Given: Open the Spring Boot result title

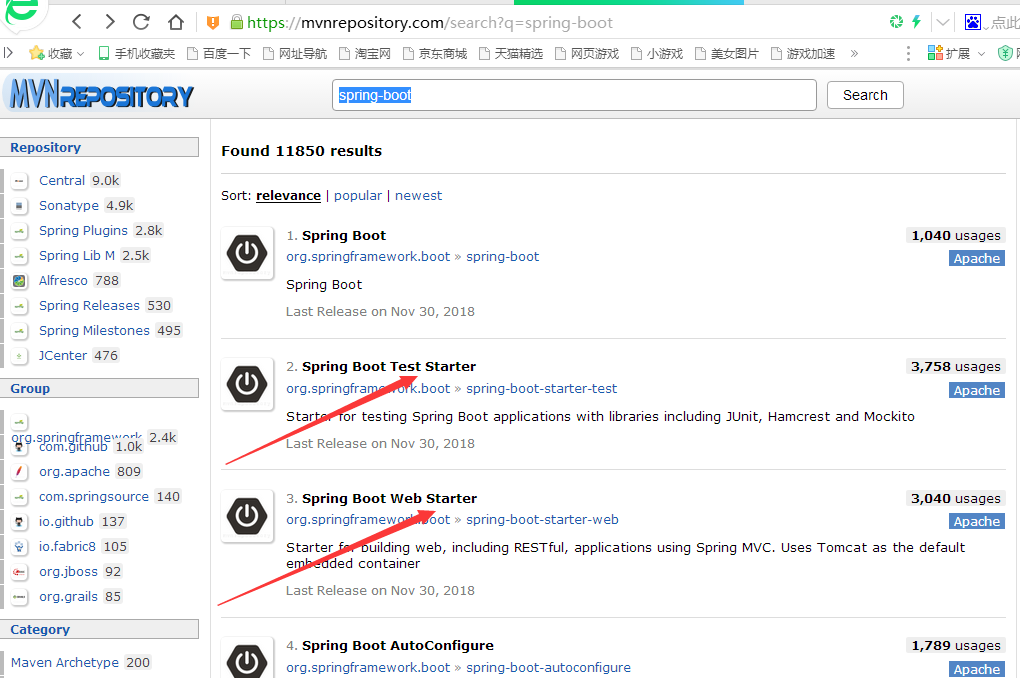Looking at the screenshot, I should pos(343,236).
